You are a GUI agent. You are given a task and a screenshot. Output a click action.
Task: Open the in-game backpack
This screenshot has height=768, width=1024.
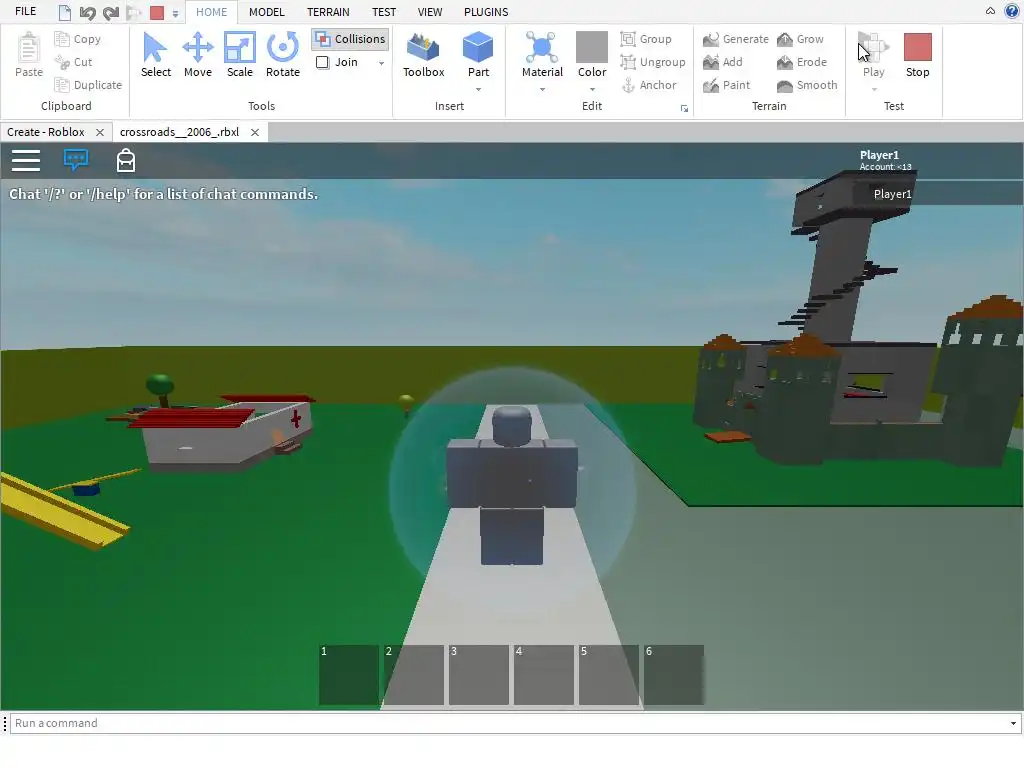125,160
